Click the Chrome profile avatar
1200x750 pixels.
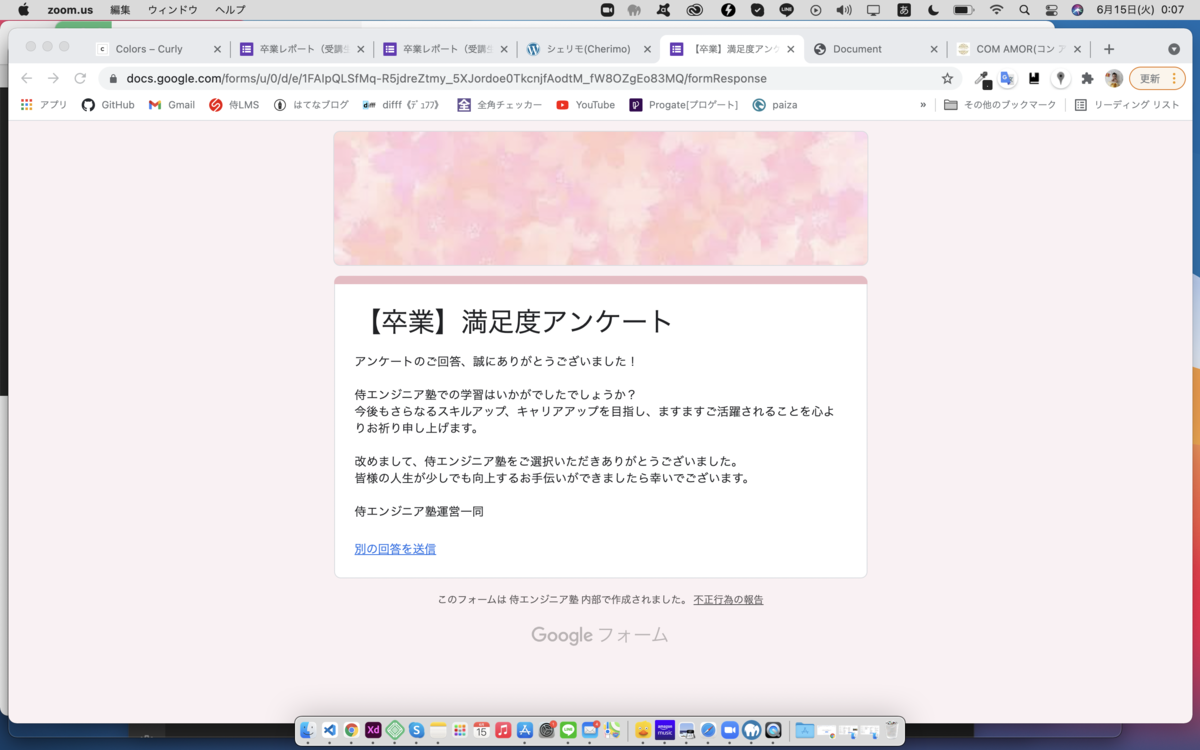pyautogui.click(x=1113, y=78)
